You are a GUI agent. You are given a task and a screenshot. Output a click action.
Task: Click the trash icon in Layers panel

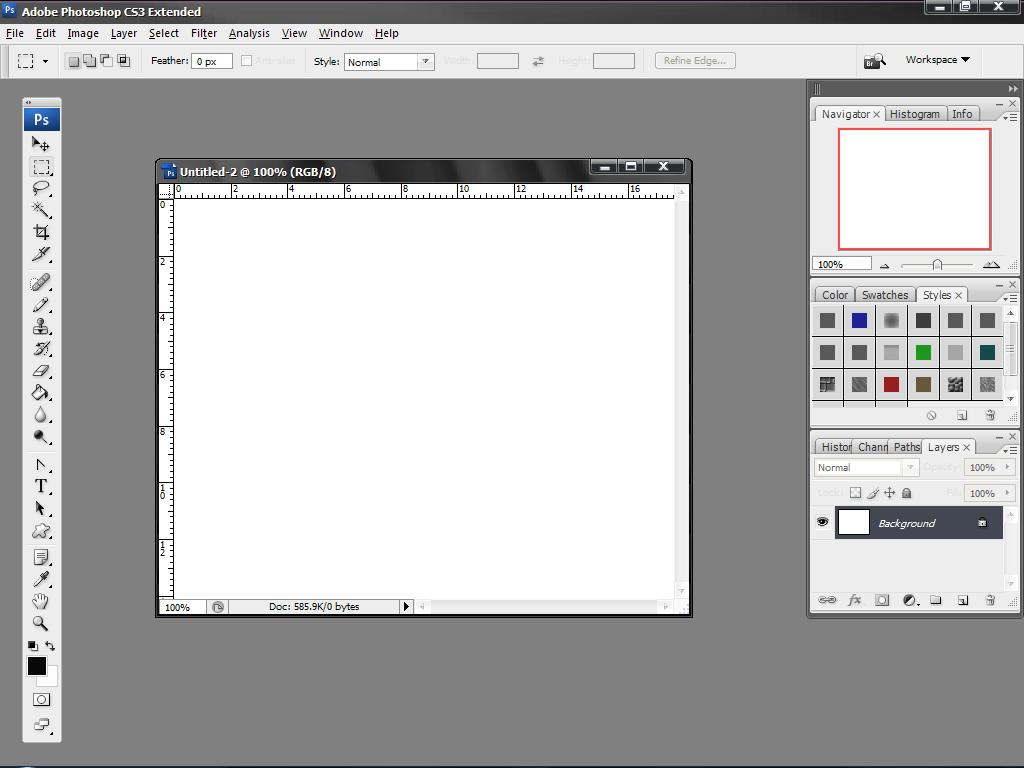[x=990, y=600]
